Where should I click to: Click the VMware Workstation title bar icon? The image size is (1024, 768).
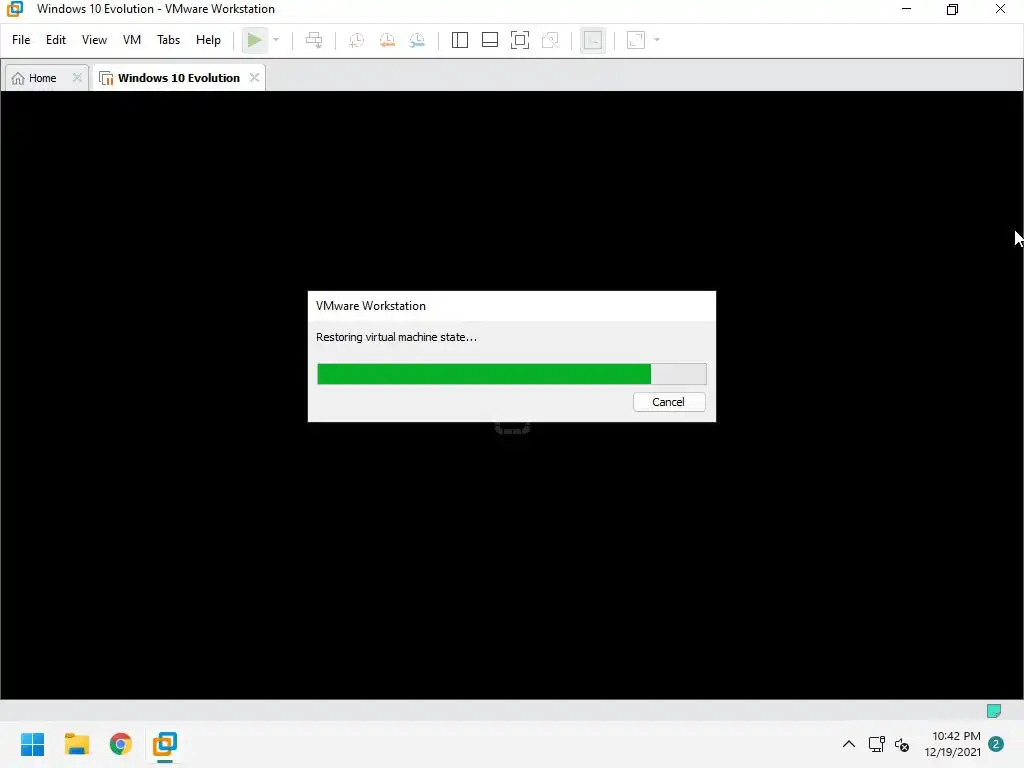pyautogui.click(x=15, y=9)
